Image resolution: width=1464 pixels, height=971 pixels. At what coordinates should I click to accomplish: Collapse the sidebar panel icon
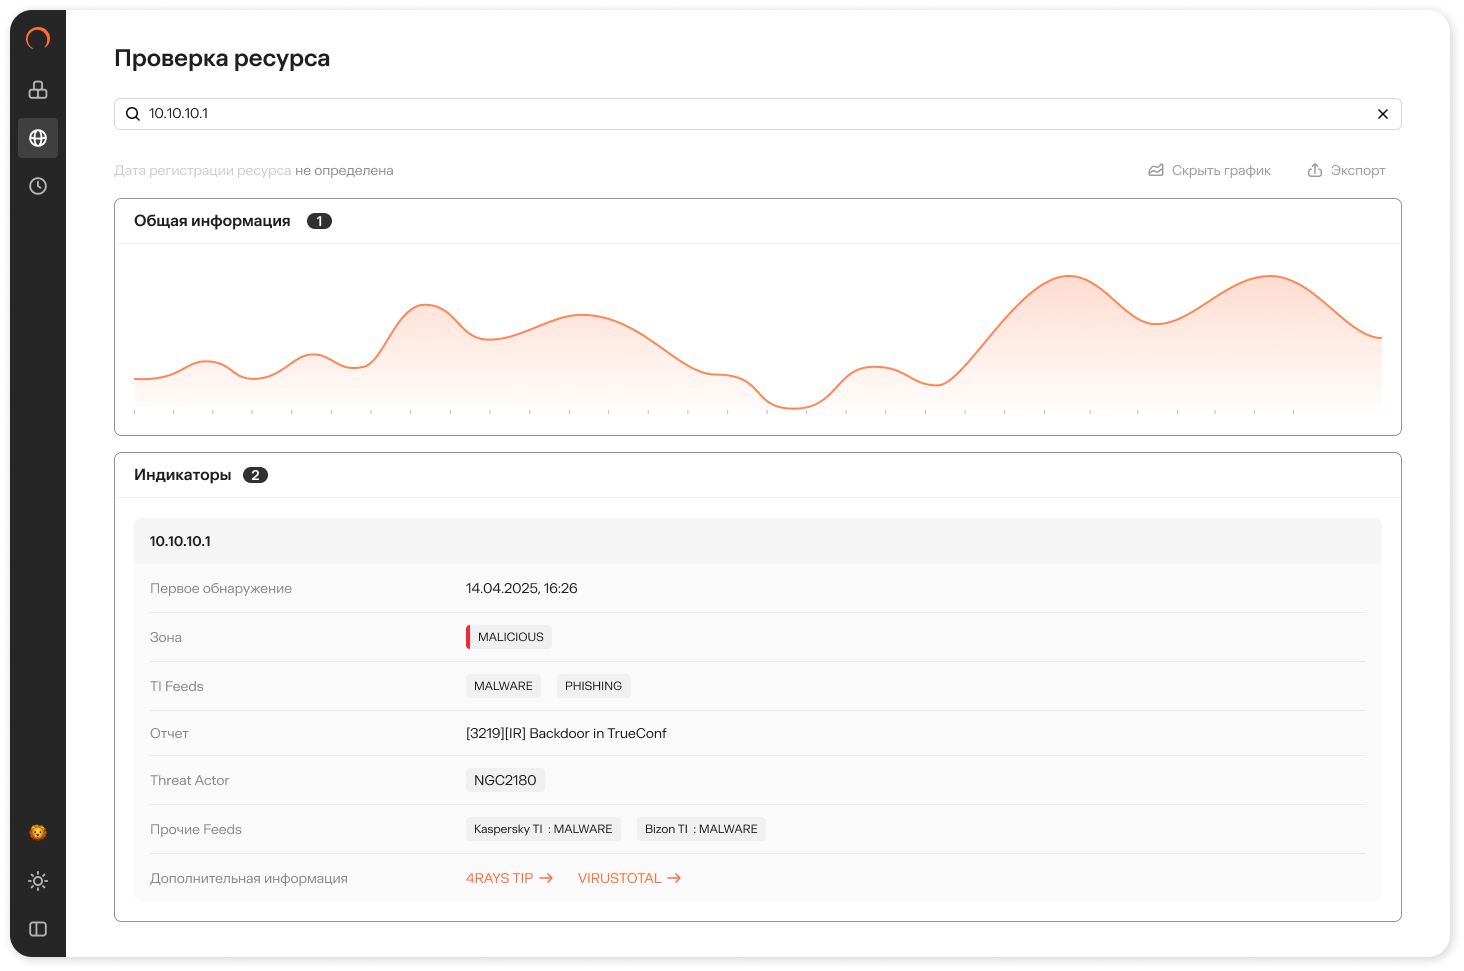point(38,929)
